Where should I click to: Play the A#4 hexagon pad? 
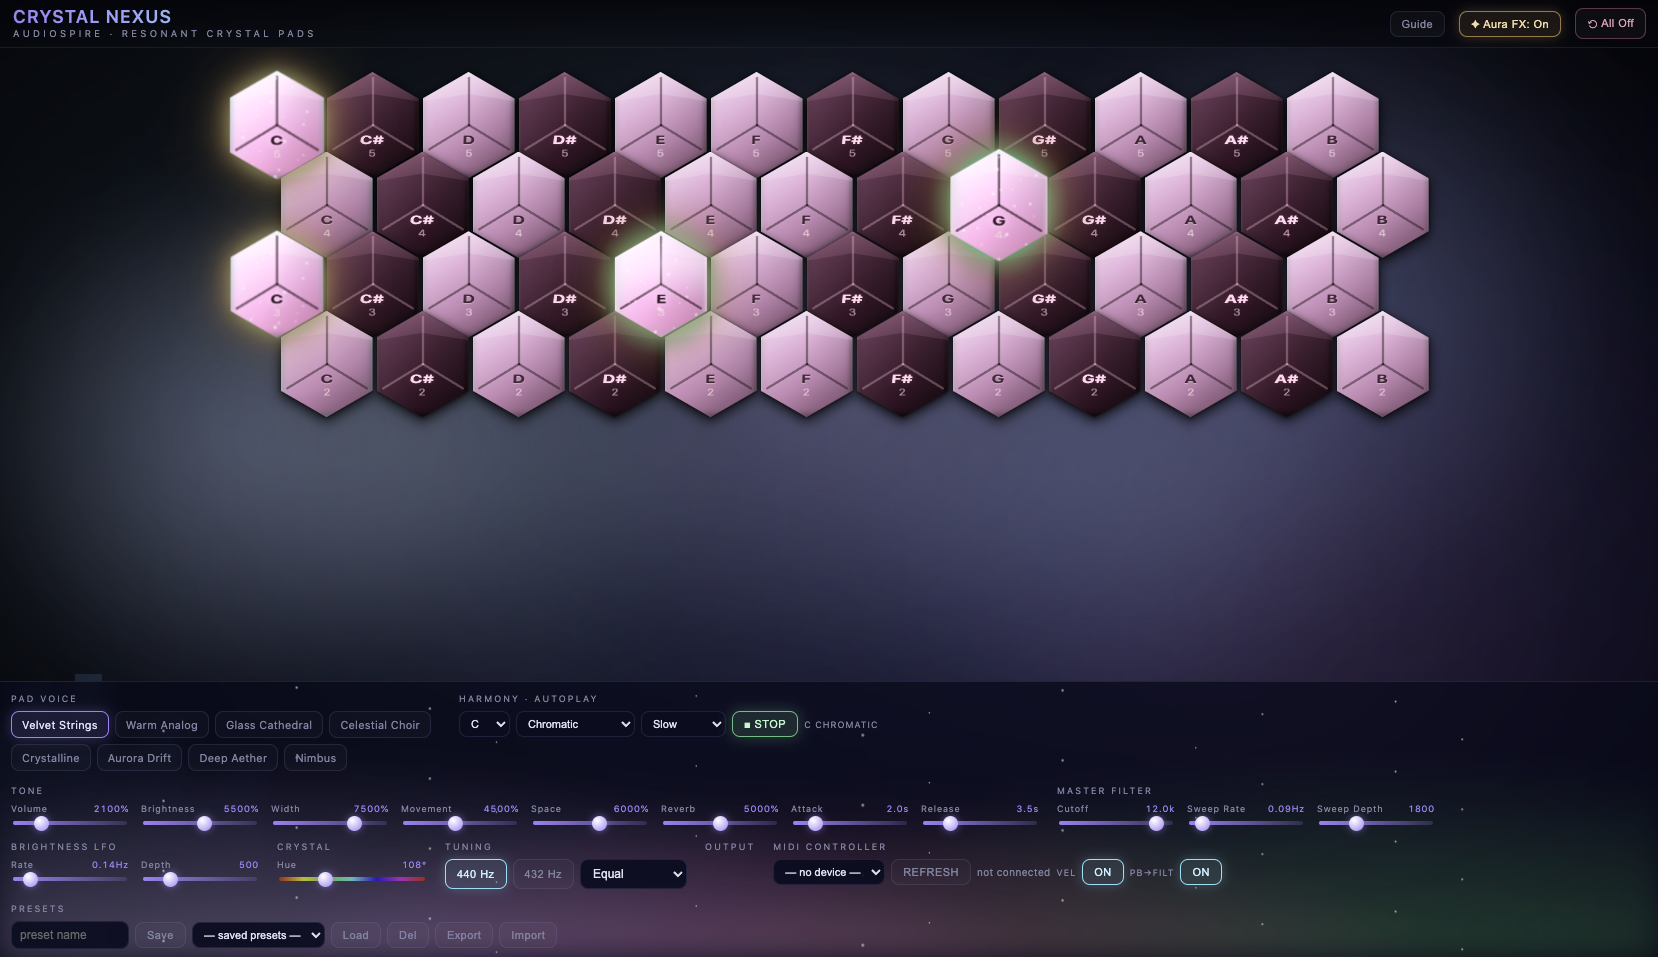(1286, 205)
